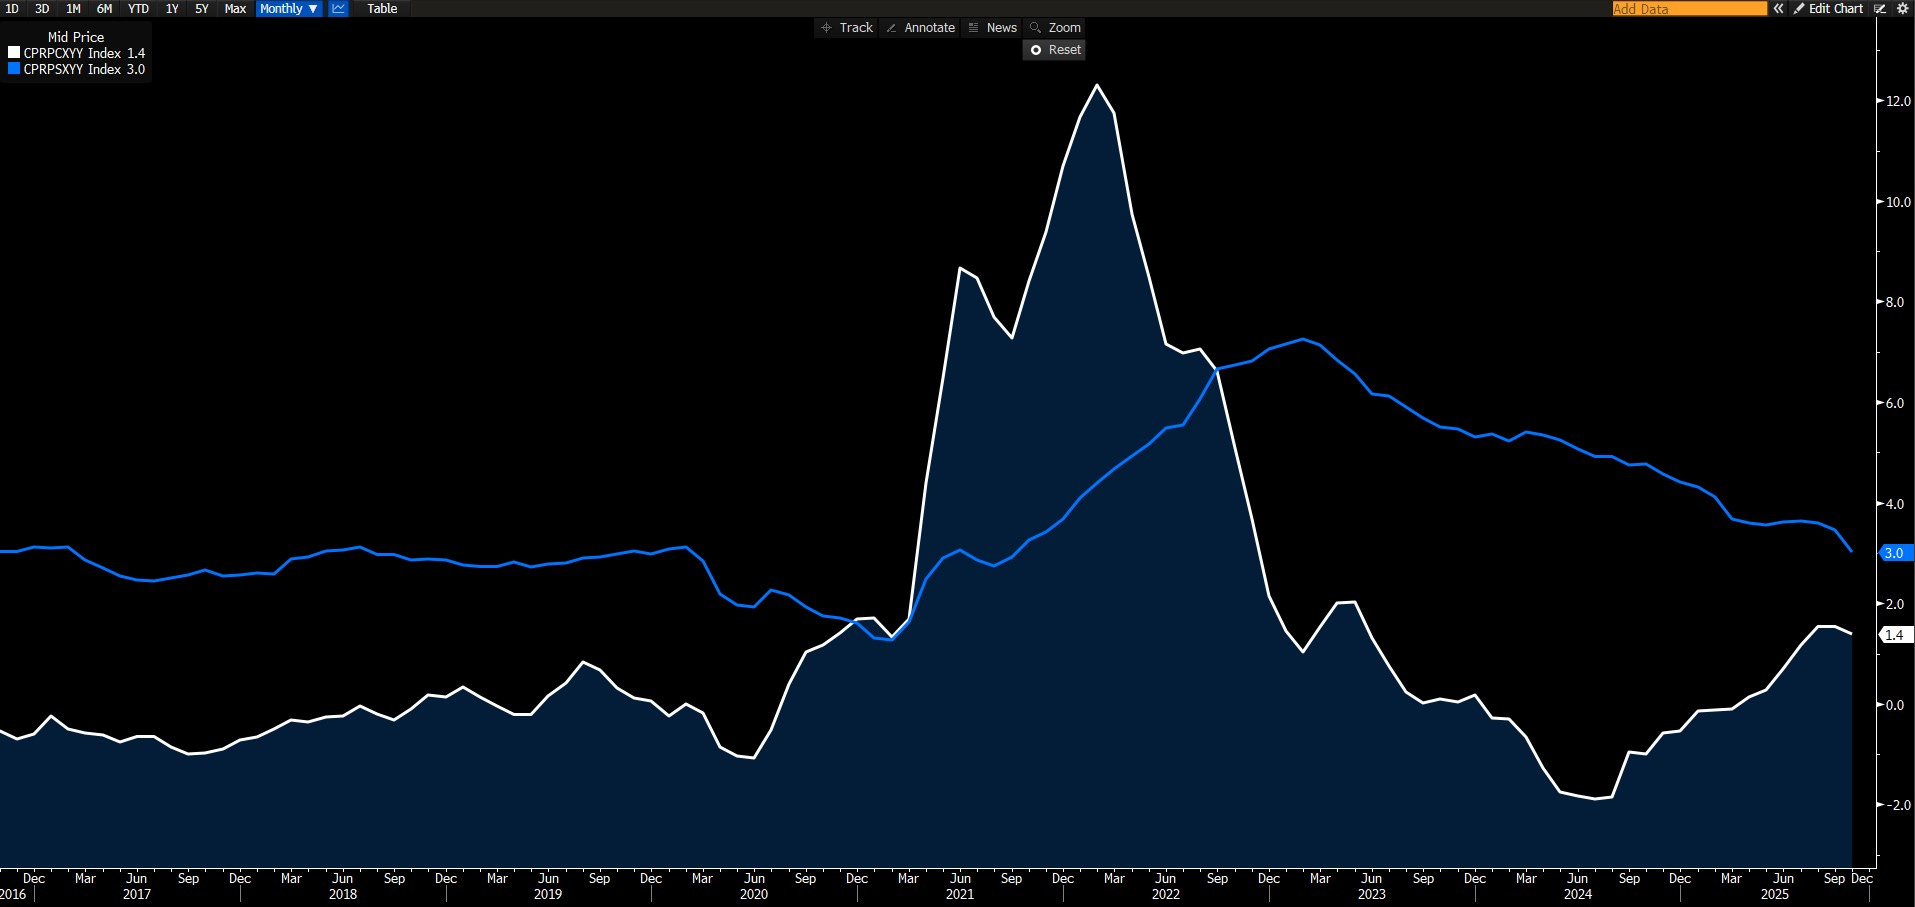Select the 1Y time range
Viewport: 1915px width, 907px height.
tap(172, 8)
